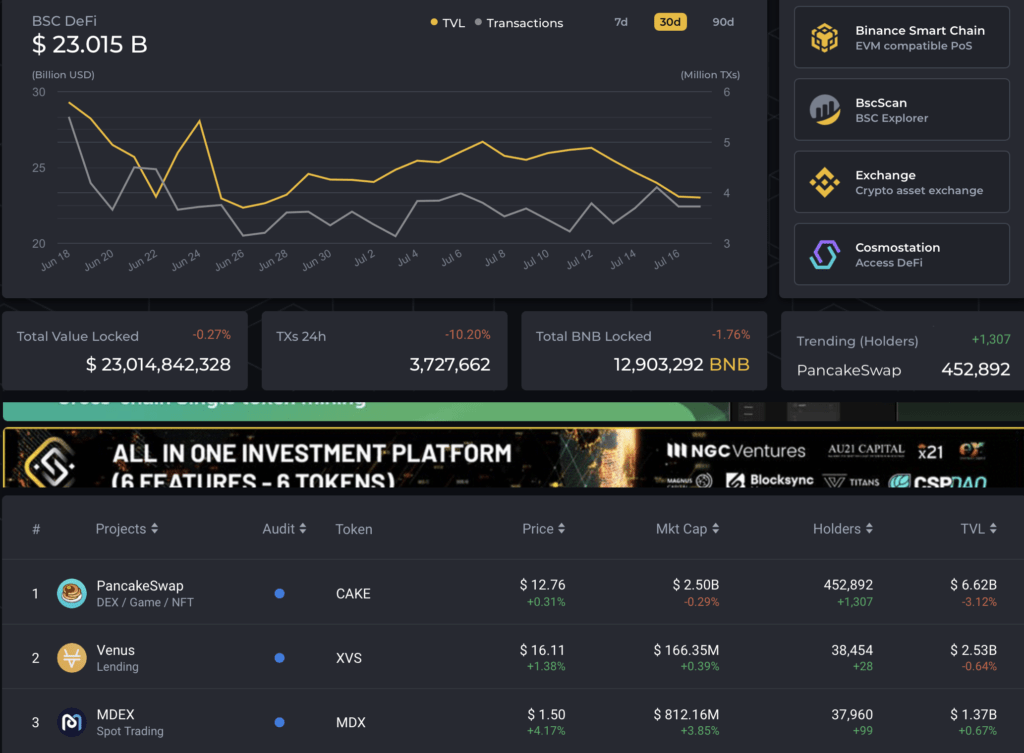The image size is (1024, 753).
Task: Click the MDEX project logo
Action: coord(72,722)
